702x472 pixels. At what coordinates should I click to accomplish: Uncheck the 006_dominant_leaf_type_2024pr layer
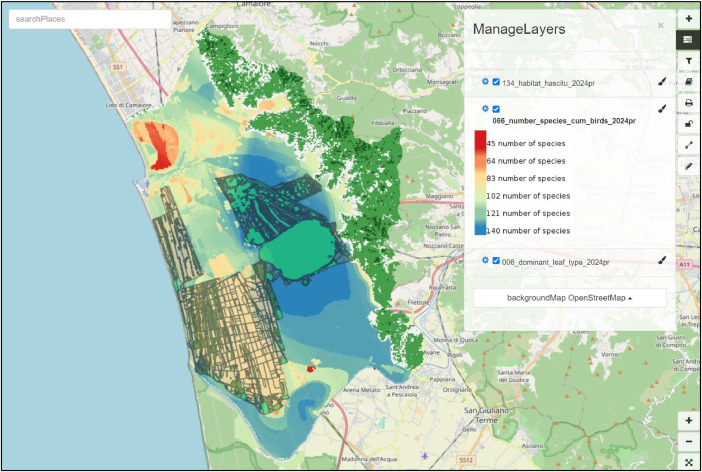click(496, 261)
